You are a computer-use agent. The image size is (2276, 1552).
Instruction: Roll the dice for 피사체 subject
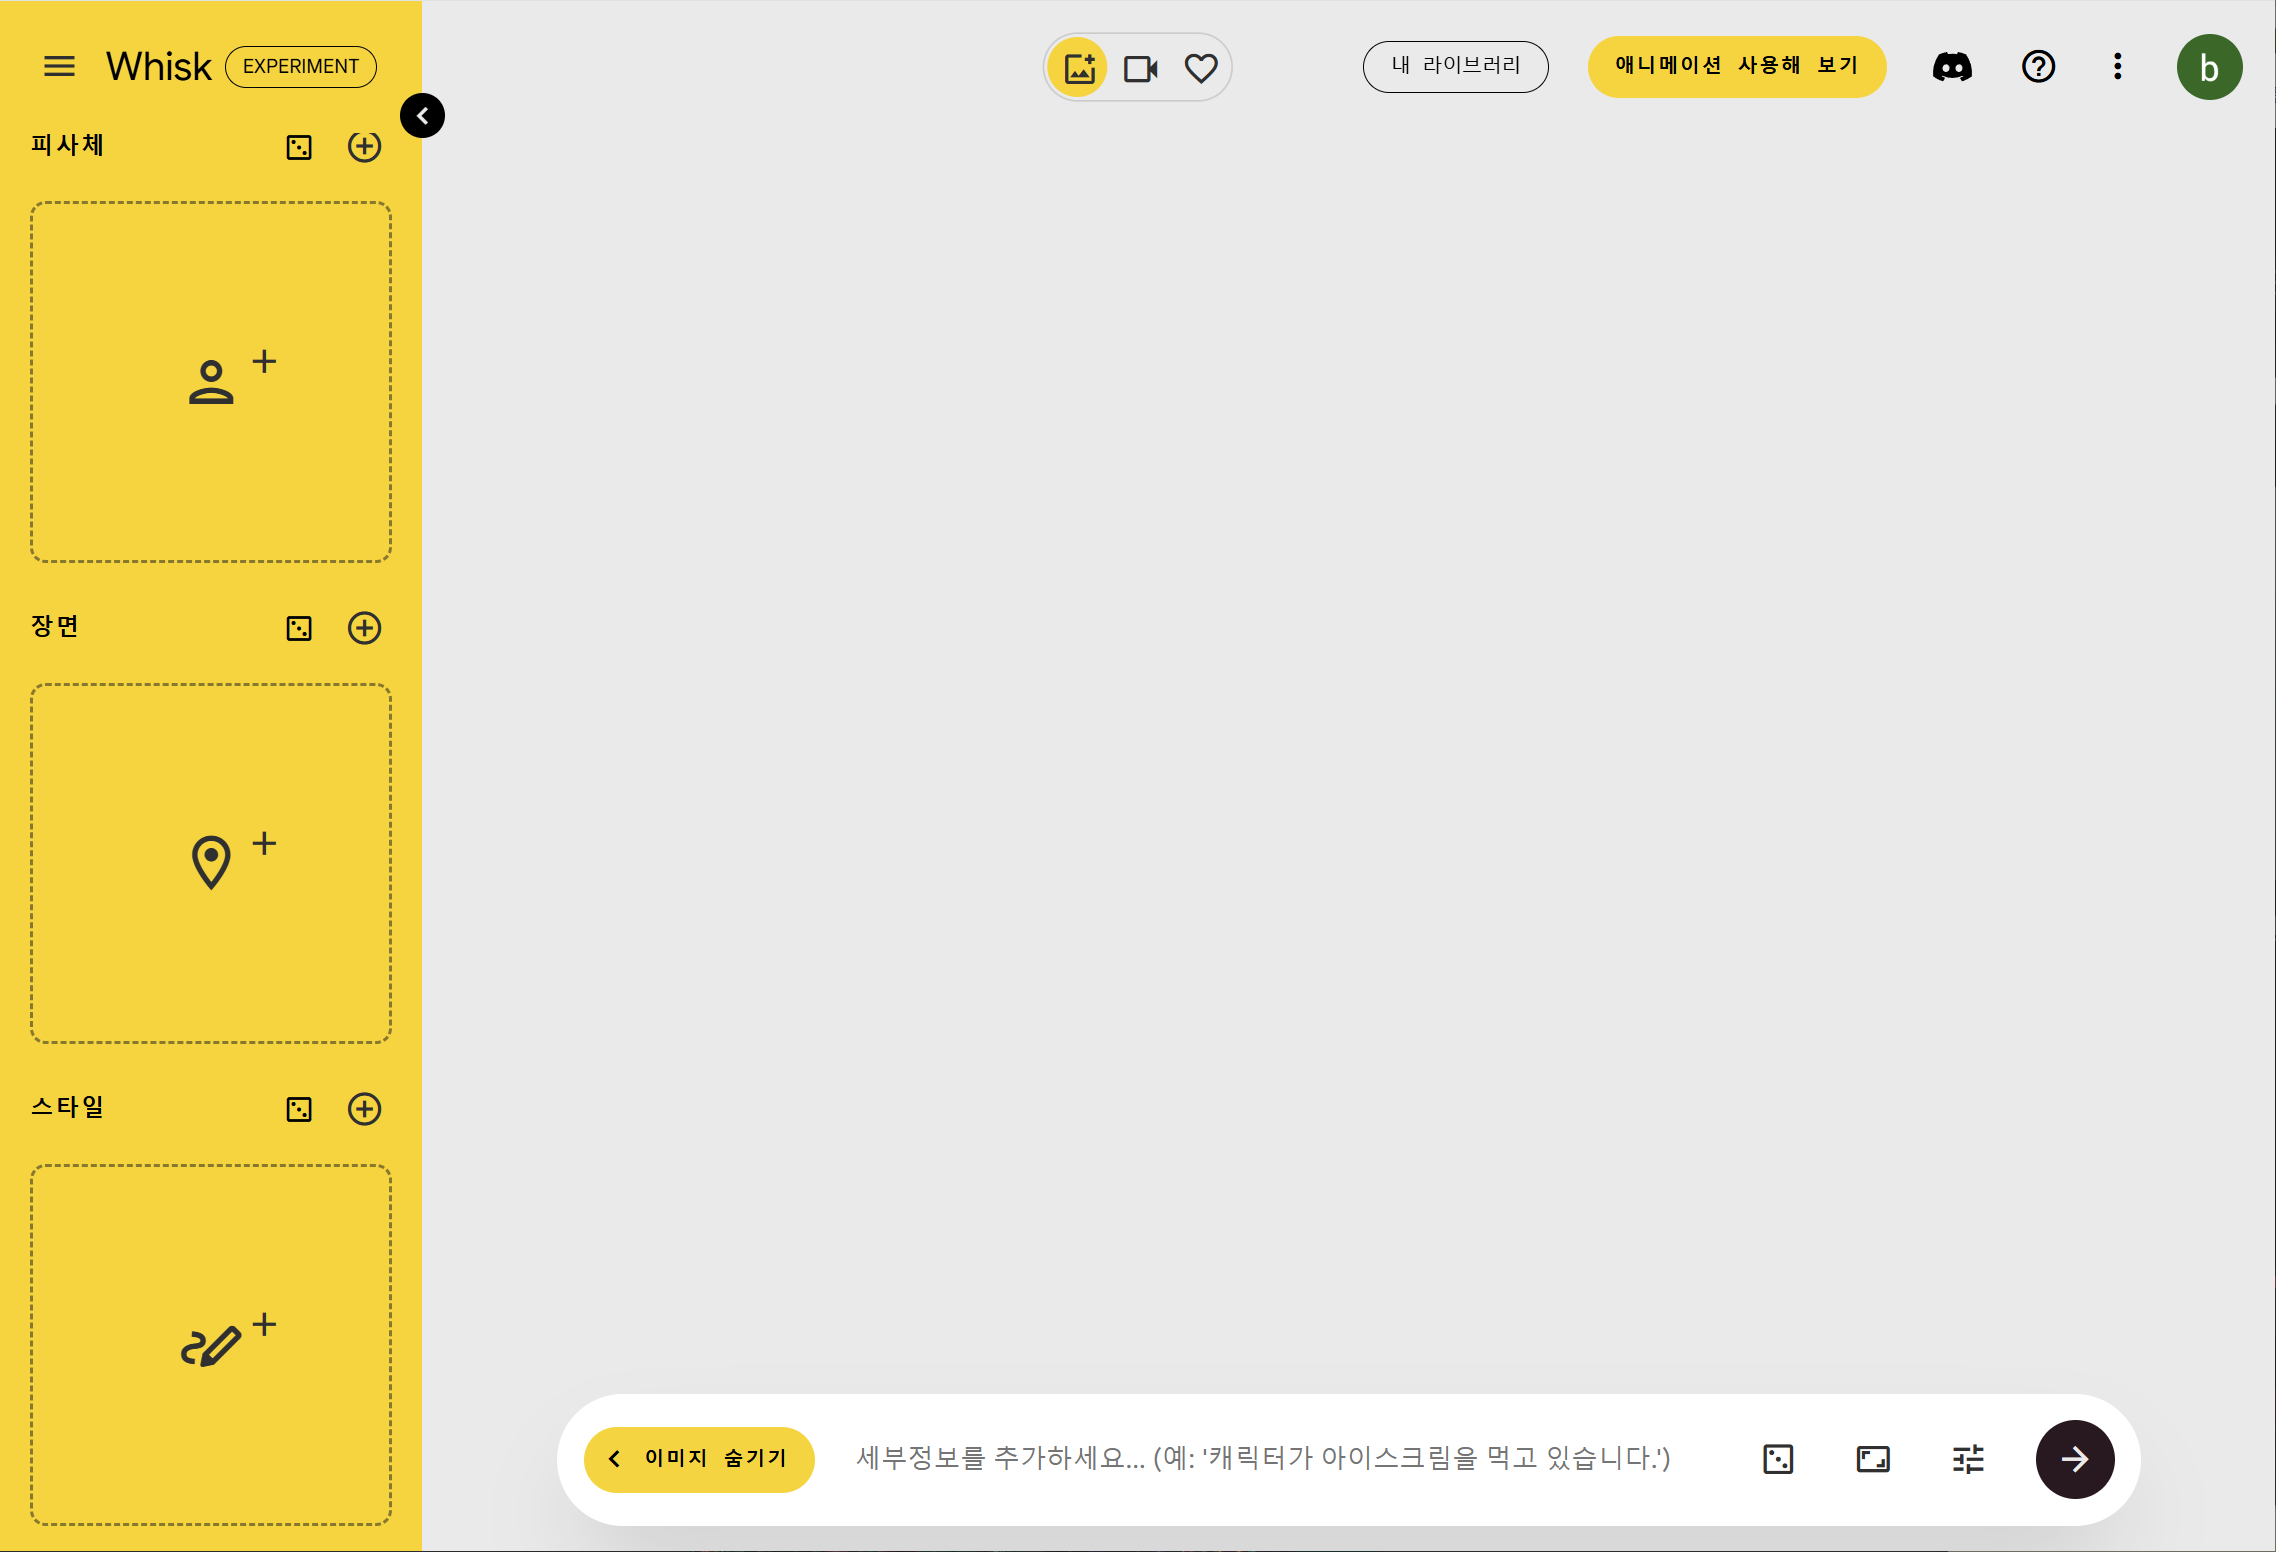(299, 147)
